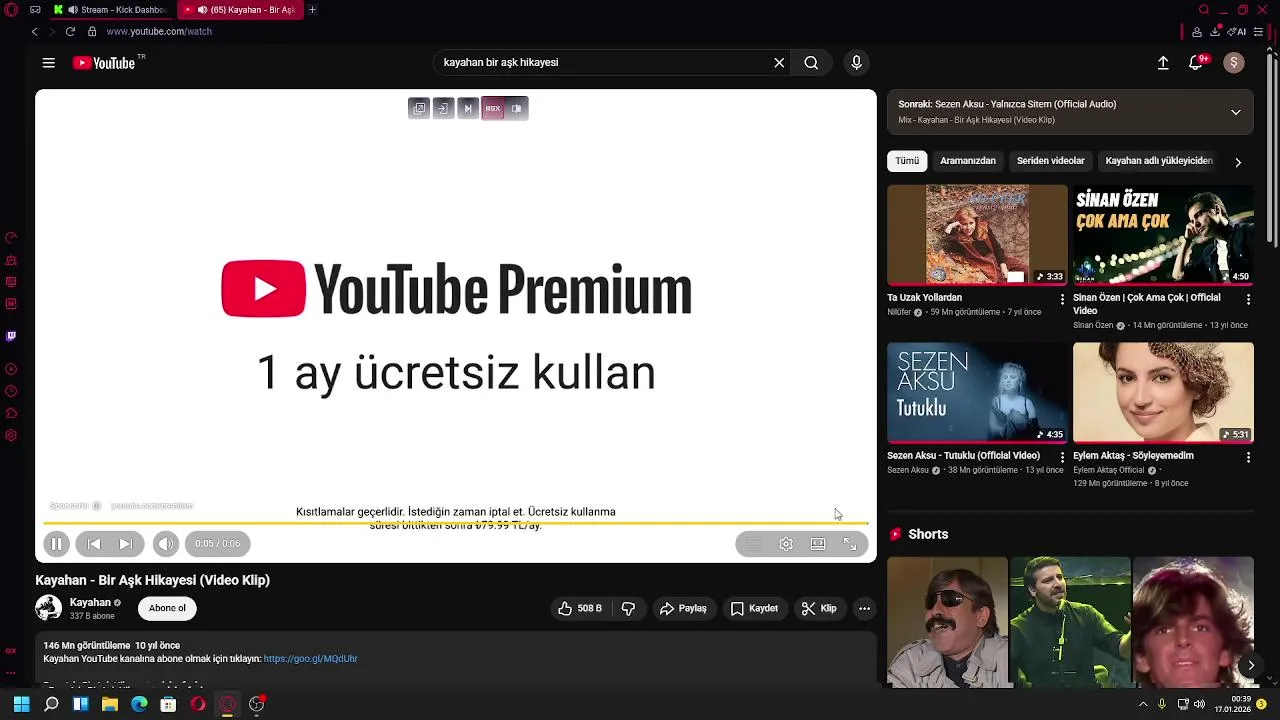The image size is (1280, 720).
Task: Pause the video with the pause button
Action: [x=57, y=544]
